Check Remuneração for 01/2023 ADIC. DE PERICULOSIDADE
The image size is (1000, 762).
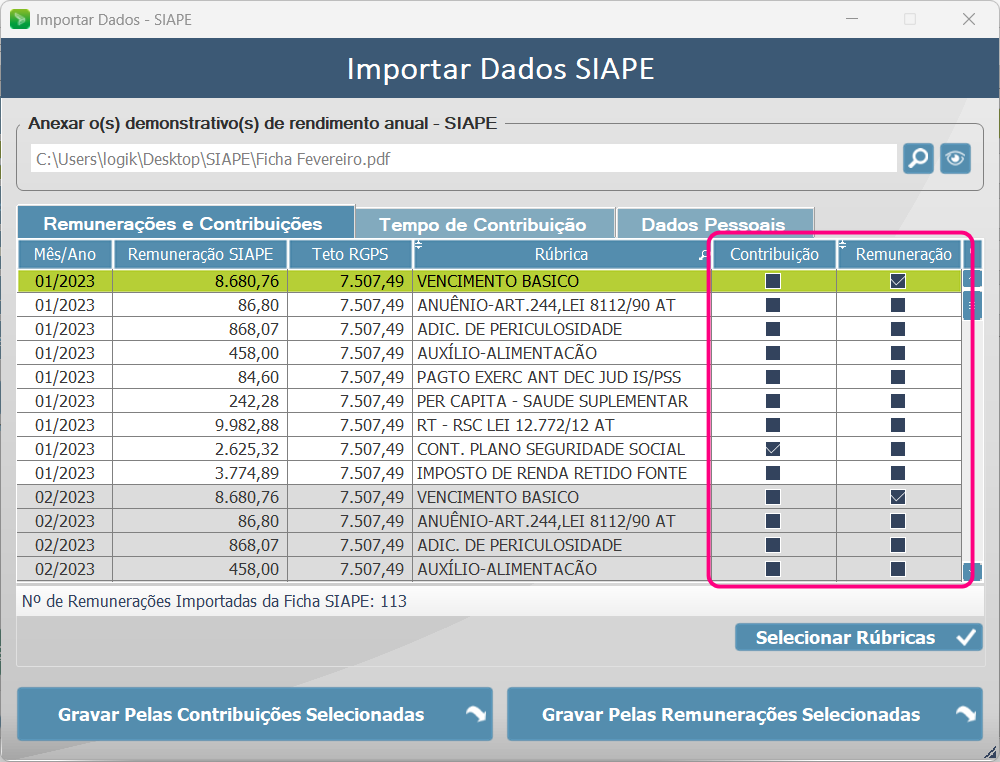[x=898, y=329]
